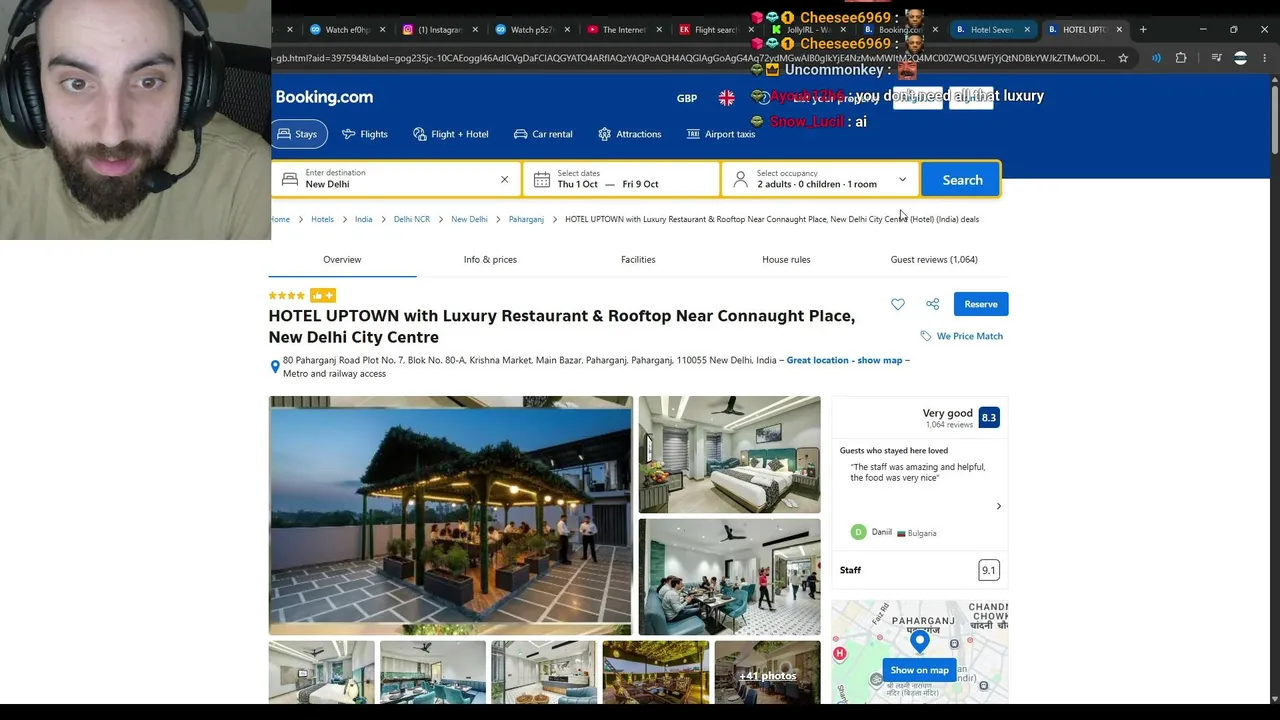Close the Flight search browser tab
The width and height of the screenshot is (1280, 720).
(x=751, y=30)
